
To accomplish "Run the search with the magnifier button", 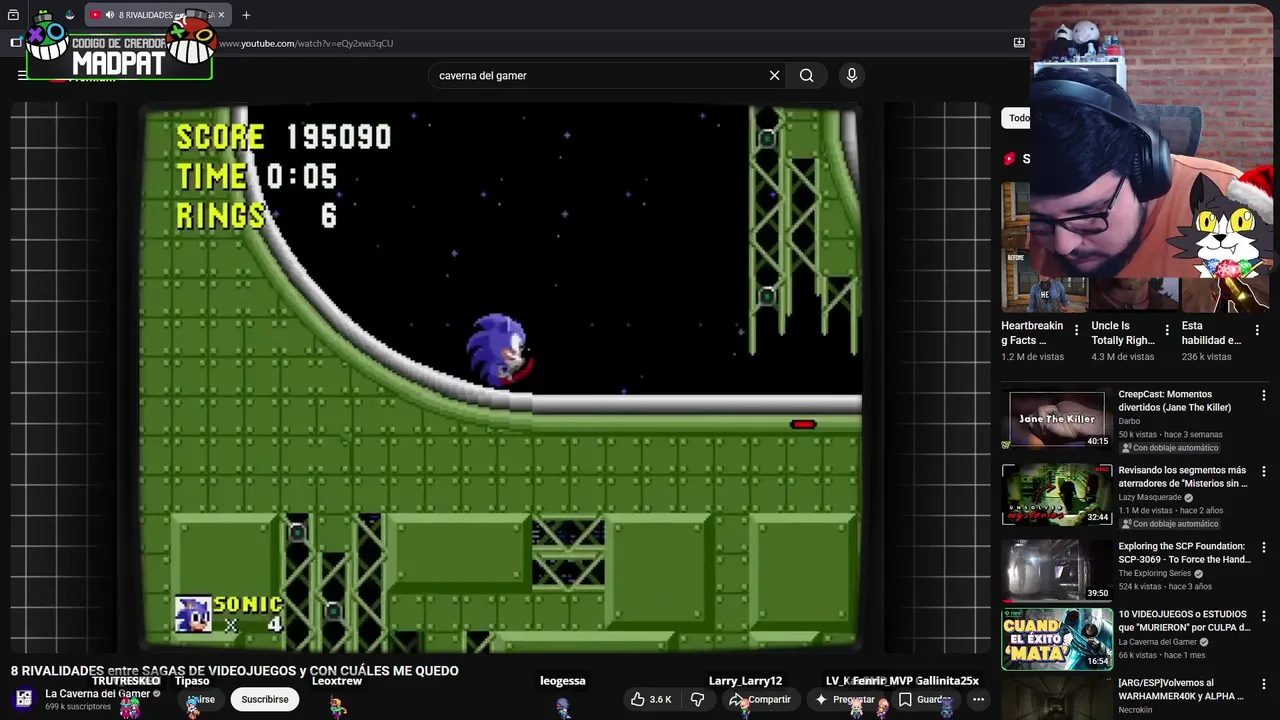I will 806,75.
